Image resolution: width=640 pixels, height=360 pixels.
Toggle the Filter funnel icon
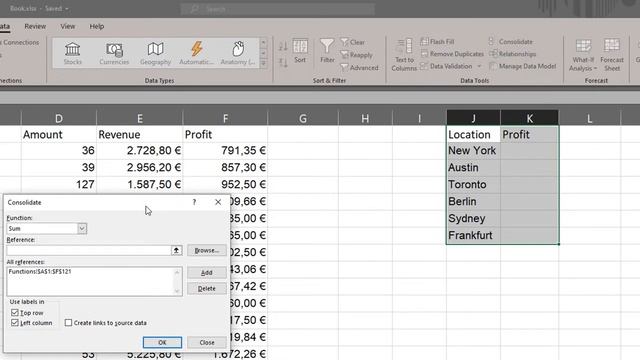coord(327,52)
